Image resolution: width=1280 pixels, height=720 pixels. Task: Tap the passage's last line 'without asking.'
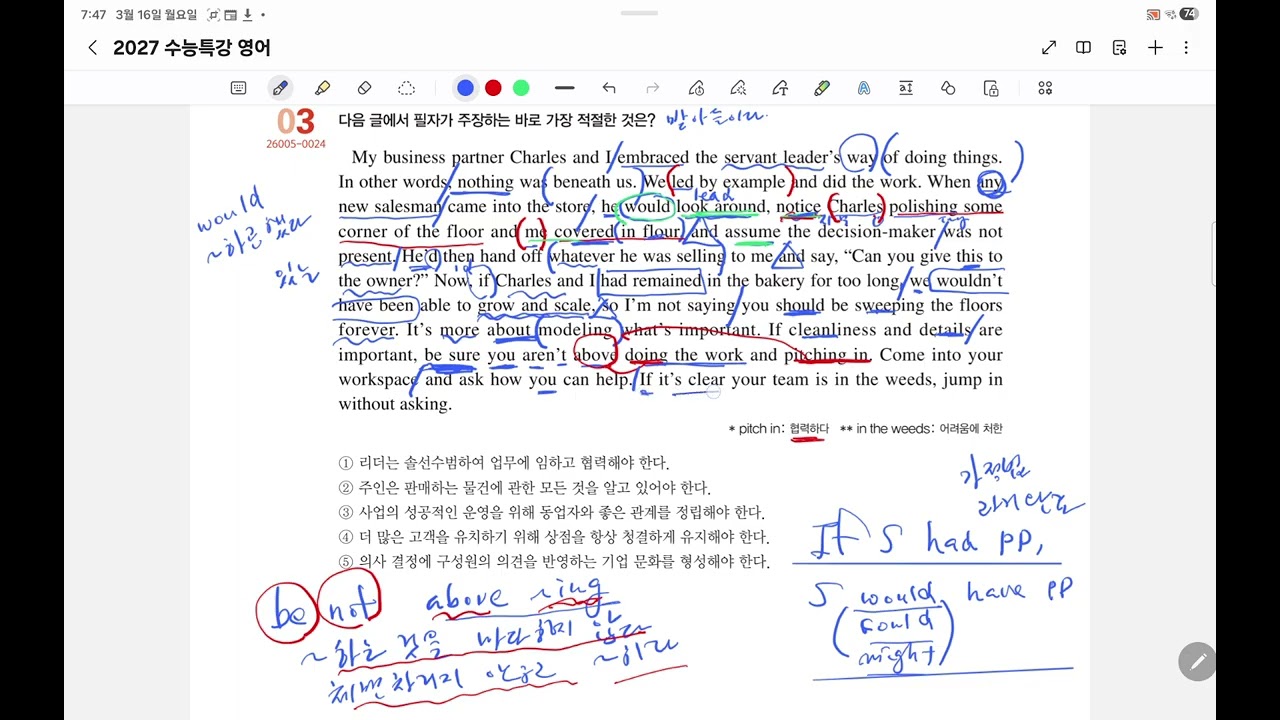pyautogui.click(x=395, y=404)
